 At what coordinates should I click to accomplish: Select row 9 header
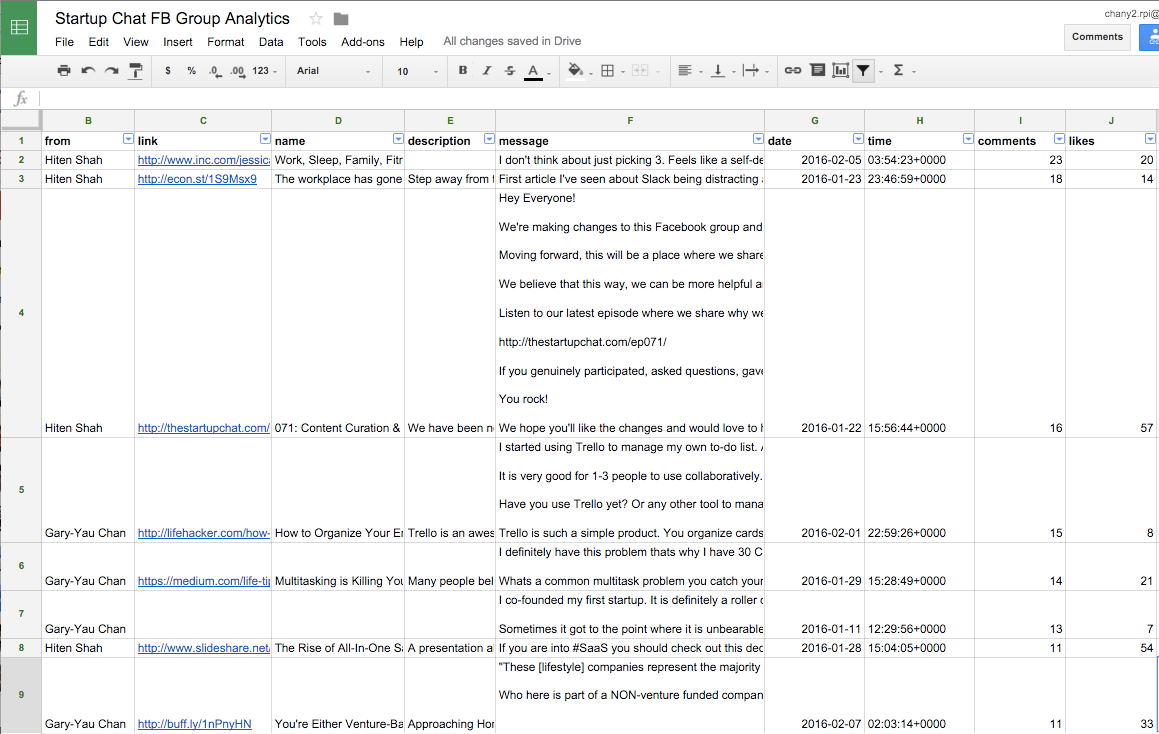(21, 695)
